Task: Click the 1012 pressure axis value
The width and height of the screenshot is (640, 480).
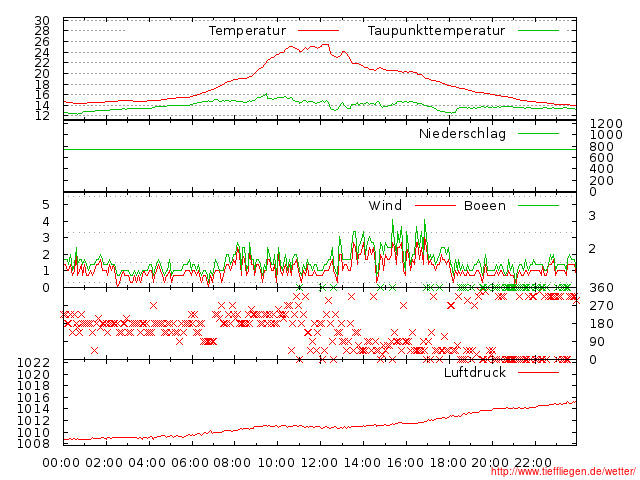Action: [x=33, y=421]
